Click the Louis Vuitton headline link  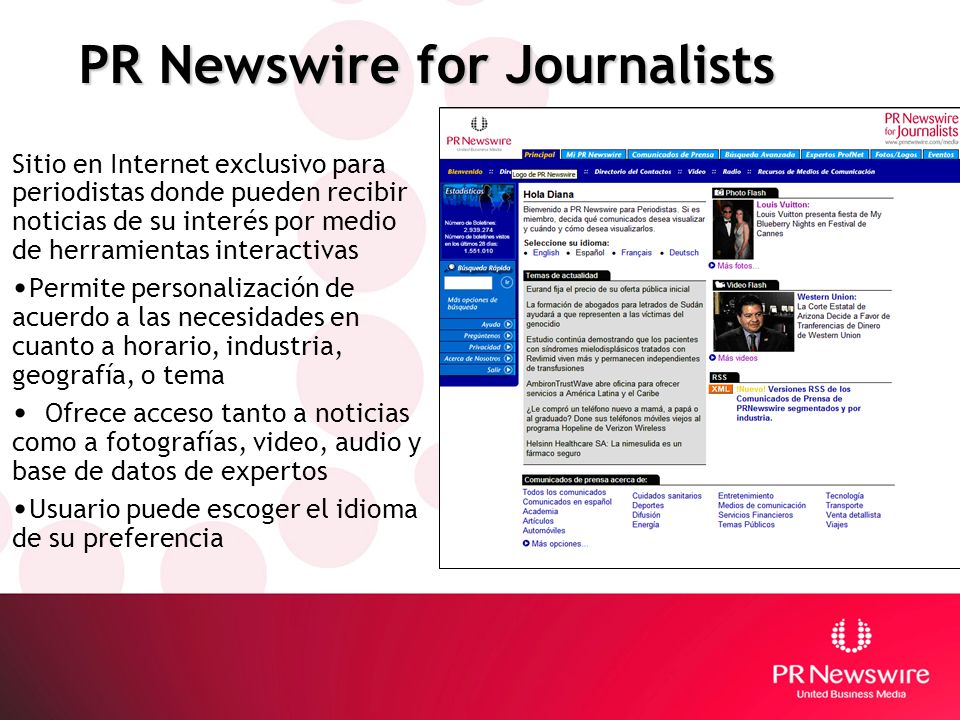coord(782,204)
